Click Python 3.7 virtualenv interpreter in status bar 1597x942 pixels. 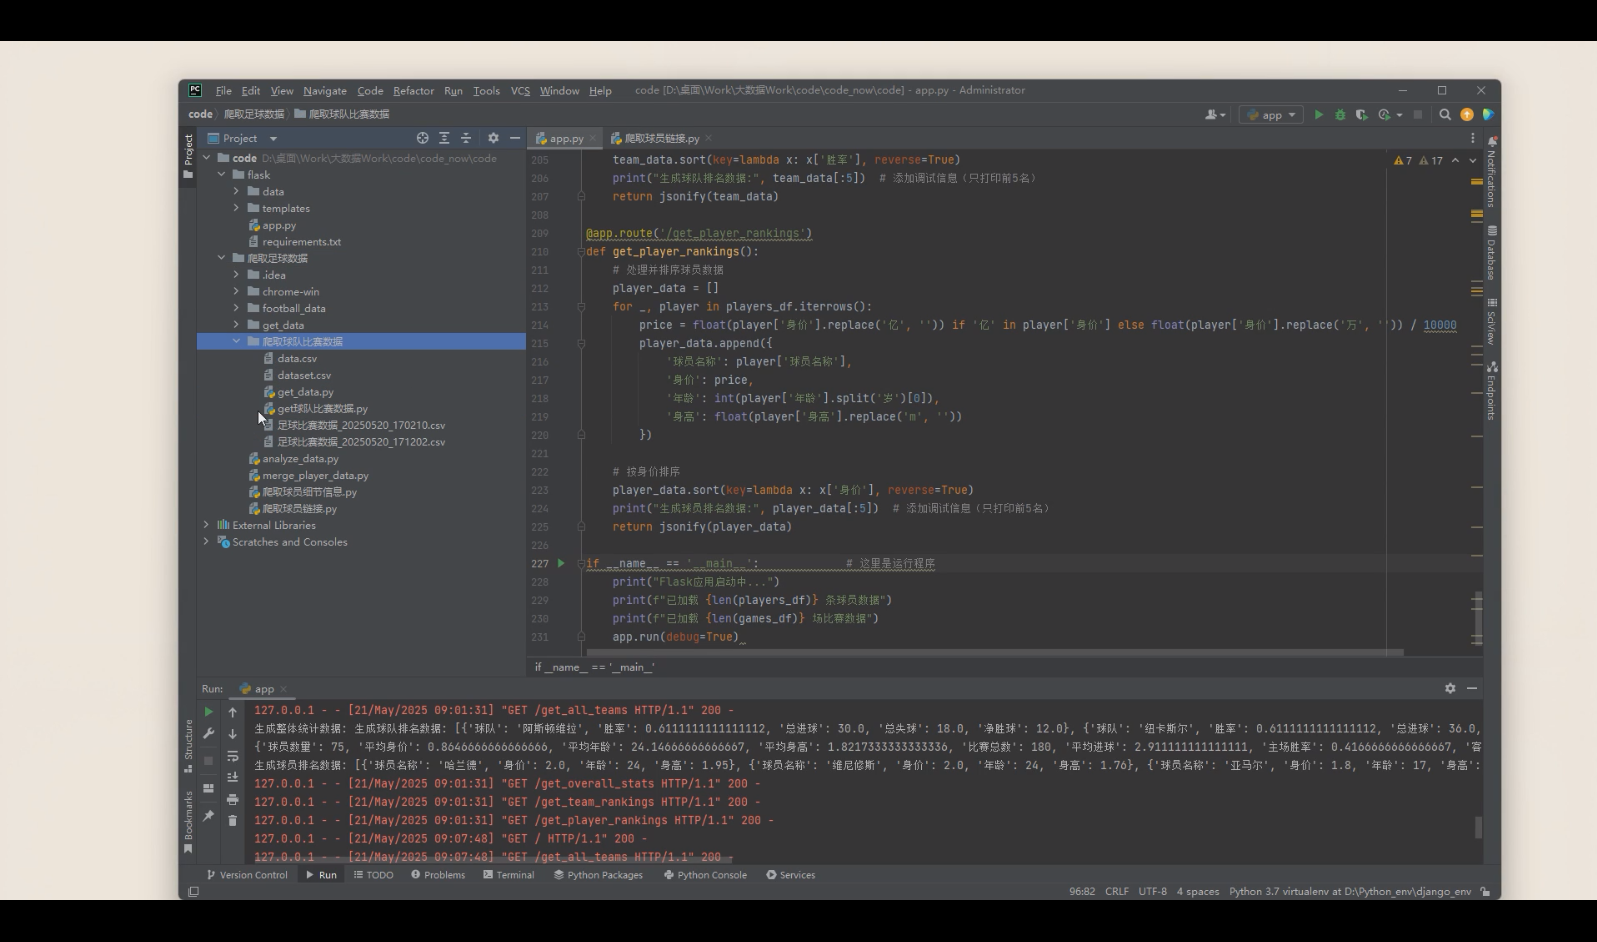click(x=1350, y=891)
